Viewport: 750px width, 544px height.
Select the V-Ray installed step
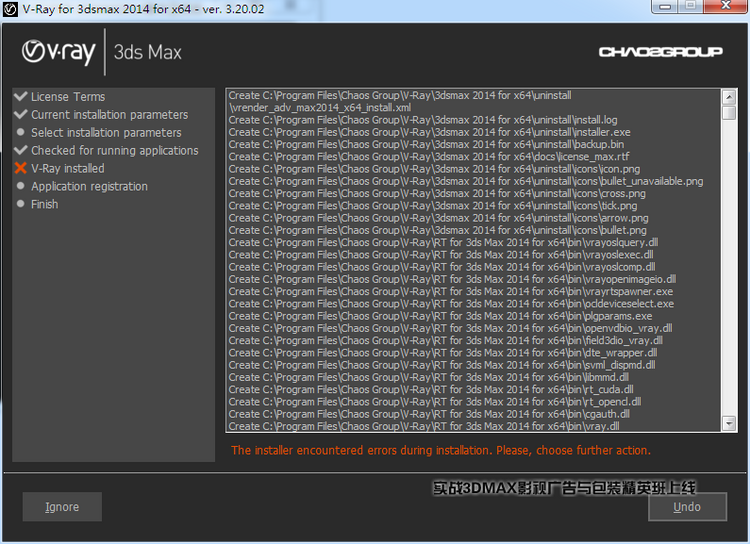[x=67, y=168]
